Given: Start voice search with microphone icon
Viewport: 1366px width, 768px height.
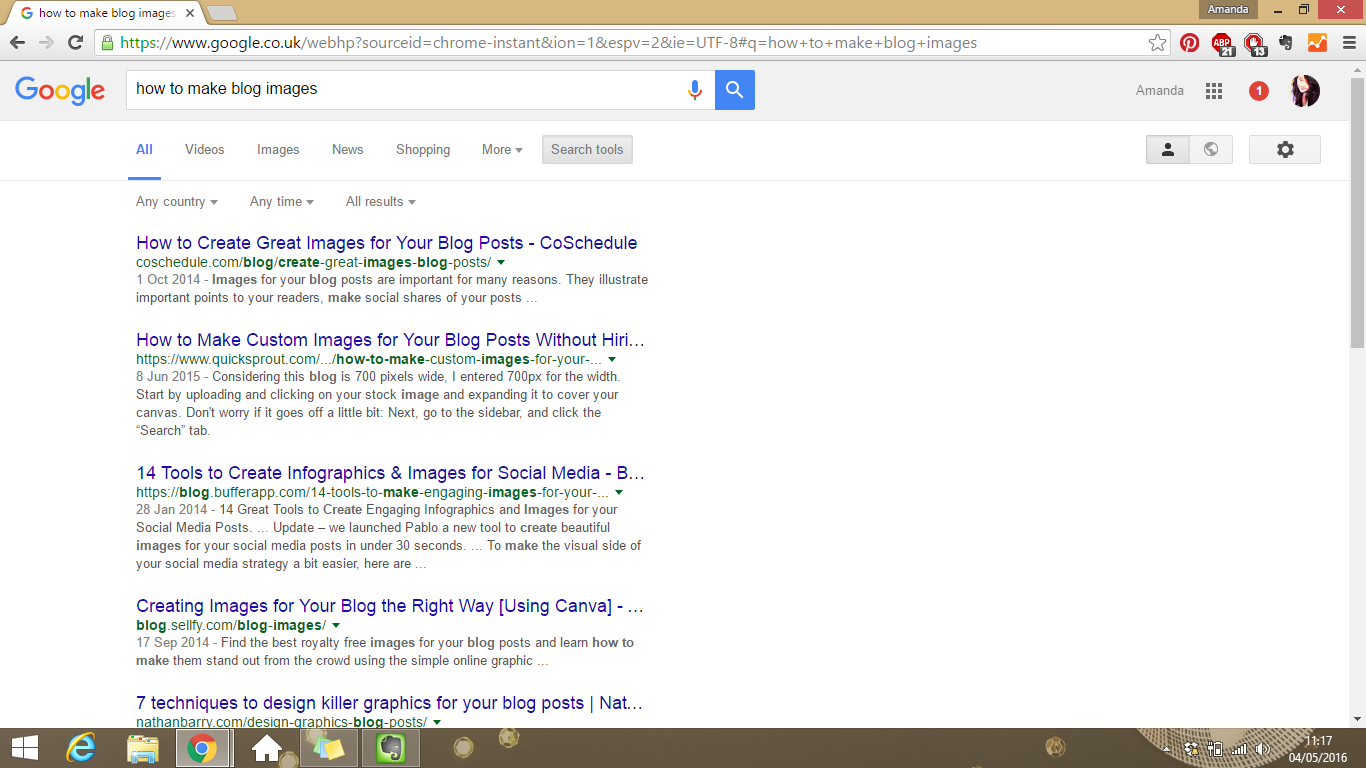Looking at the screenshot, I should click(695, 90).
